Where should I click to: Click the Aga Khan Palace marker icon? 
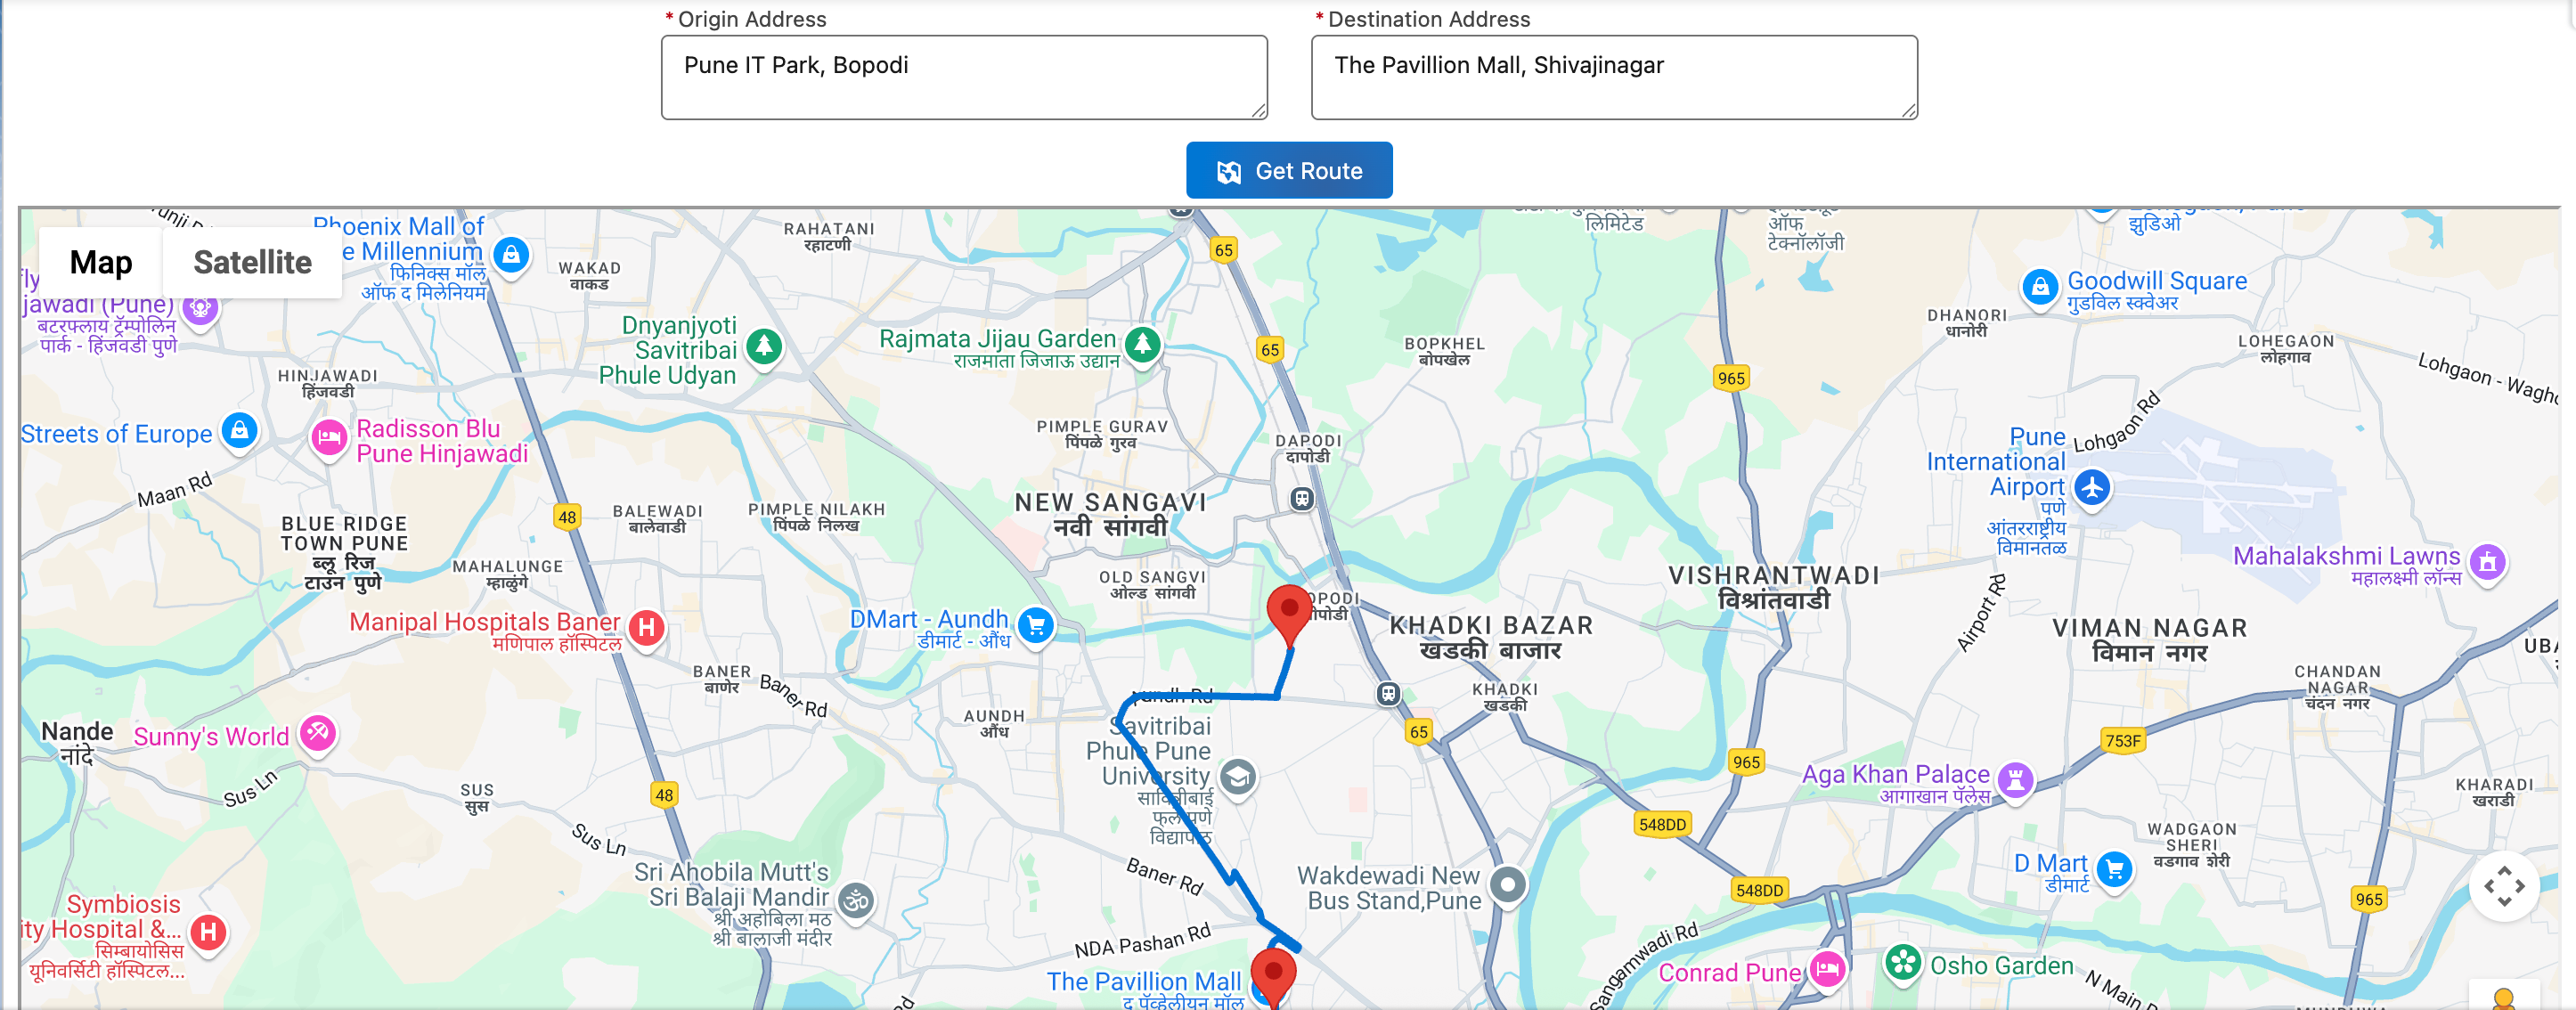pyautogui.click(x=2016, y=779)
